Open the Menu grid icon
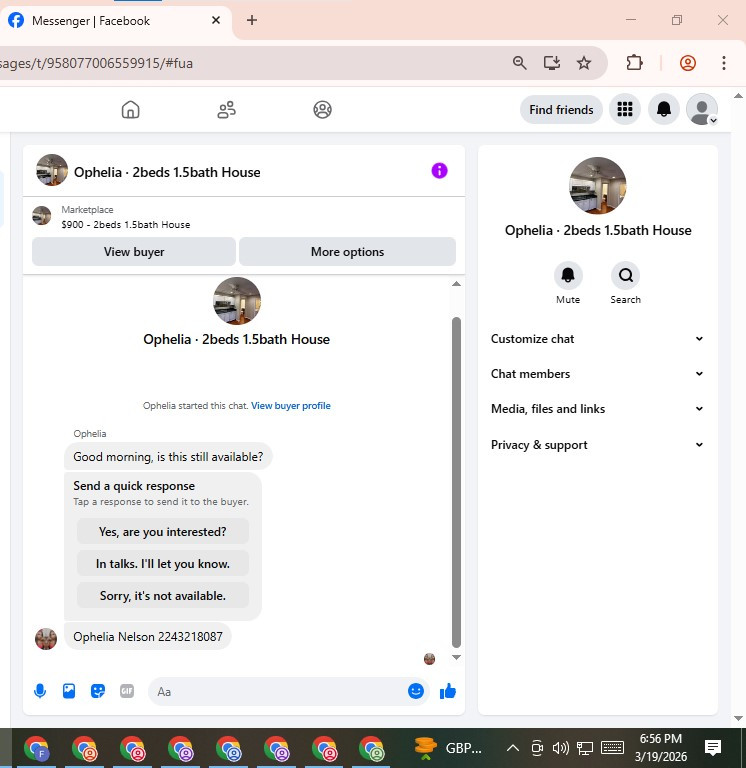 625,109
